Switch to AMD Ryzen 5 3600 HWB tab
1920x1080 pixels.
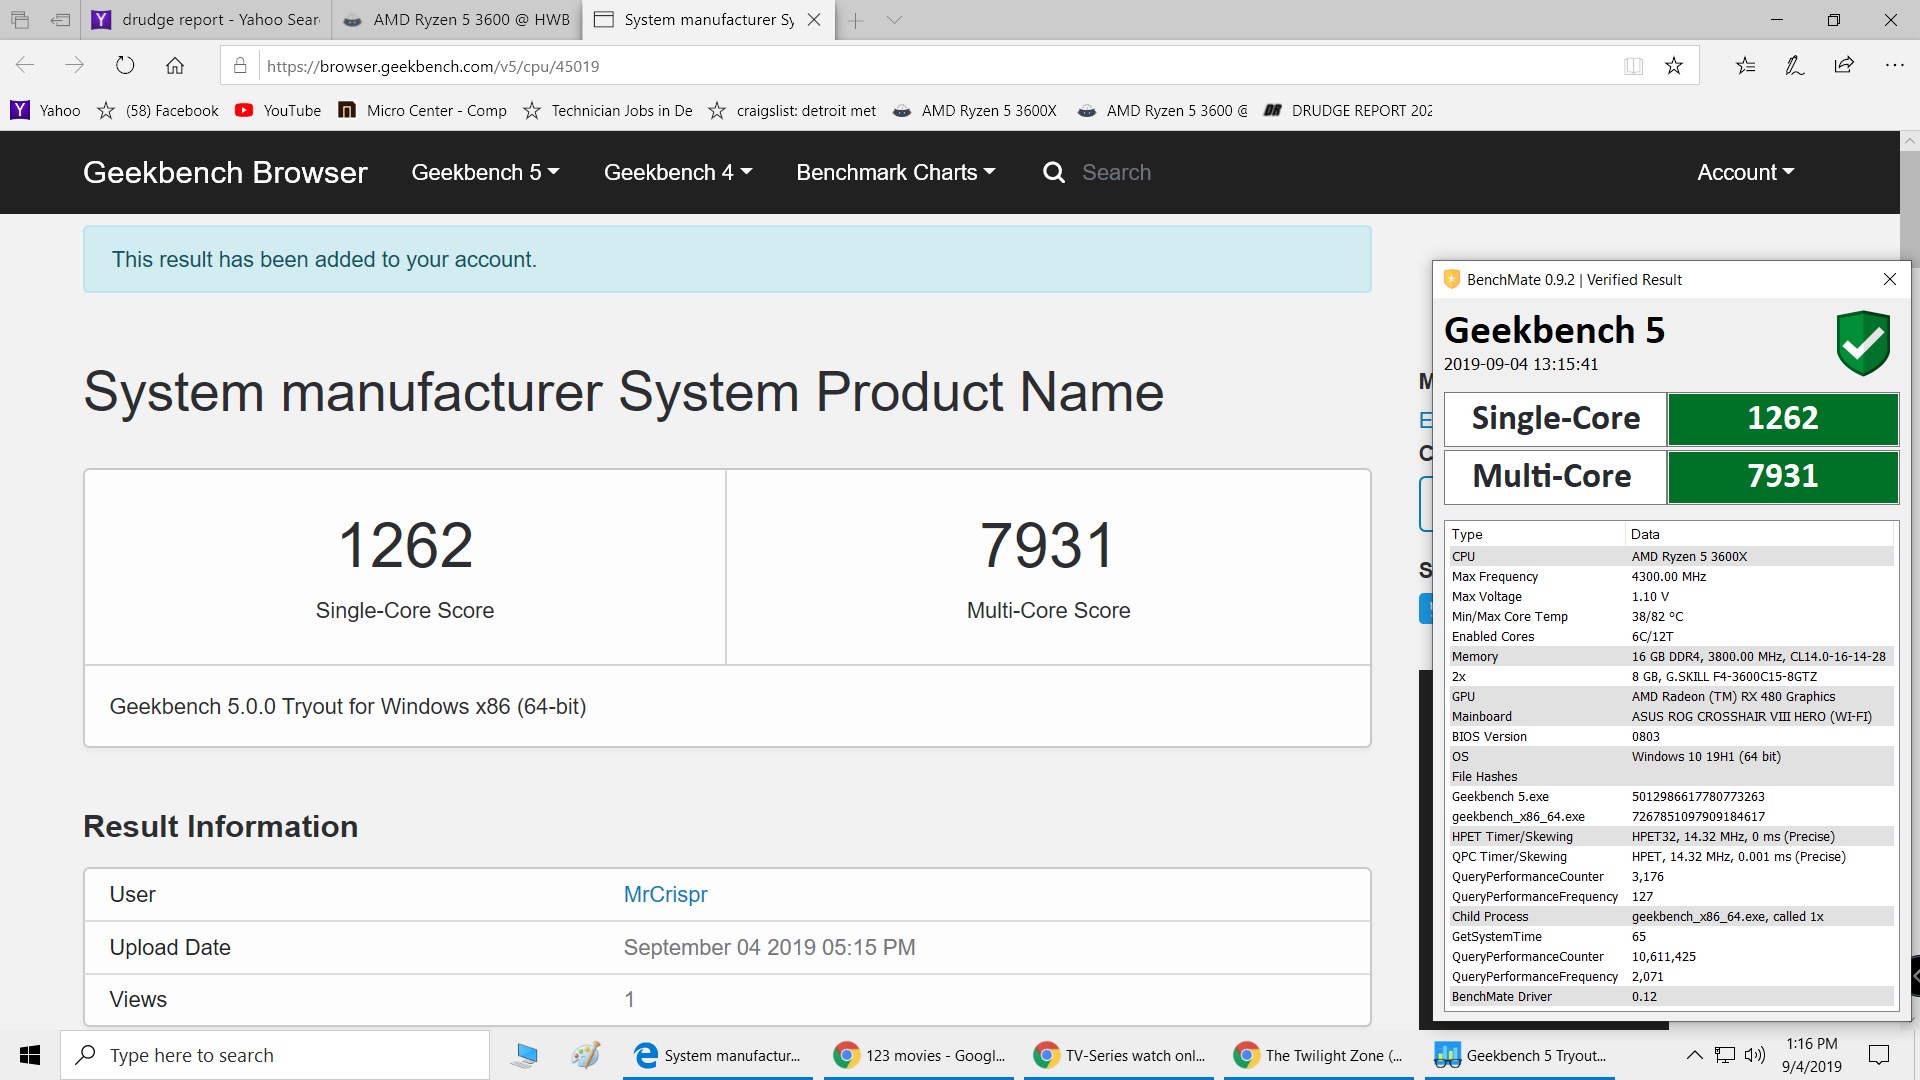tap(456, 20)
